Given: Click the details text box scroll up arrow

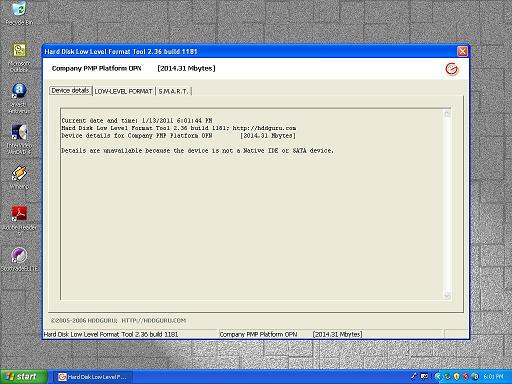Looking at the screenshot, I should [447, 114].
